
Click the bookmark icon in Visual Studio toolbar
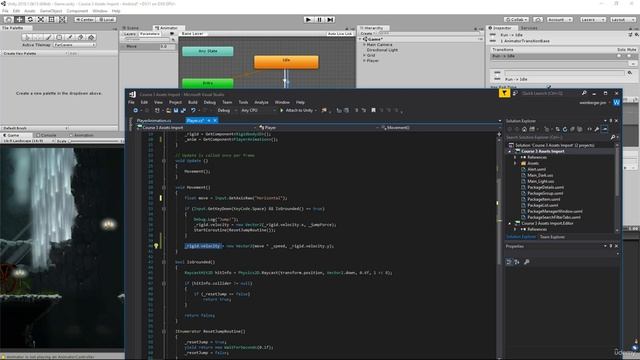pyautogui.click(x=373, y=110)
